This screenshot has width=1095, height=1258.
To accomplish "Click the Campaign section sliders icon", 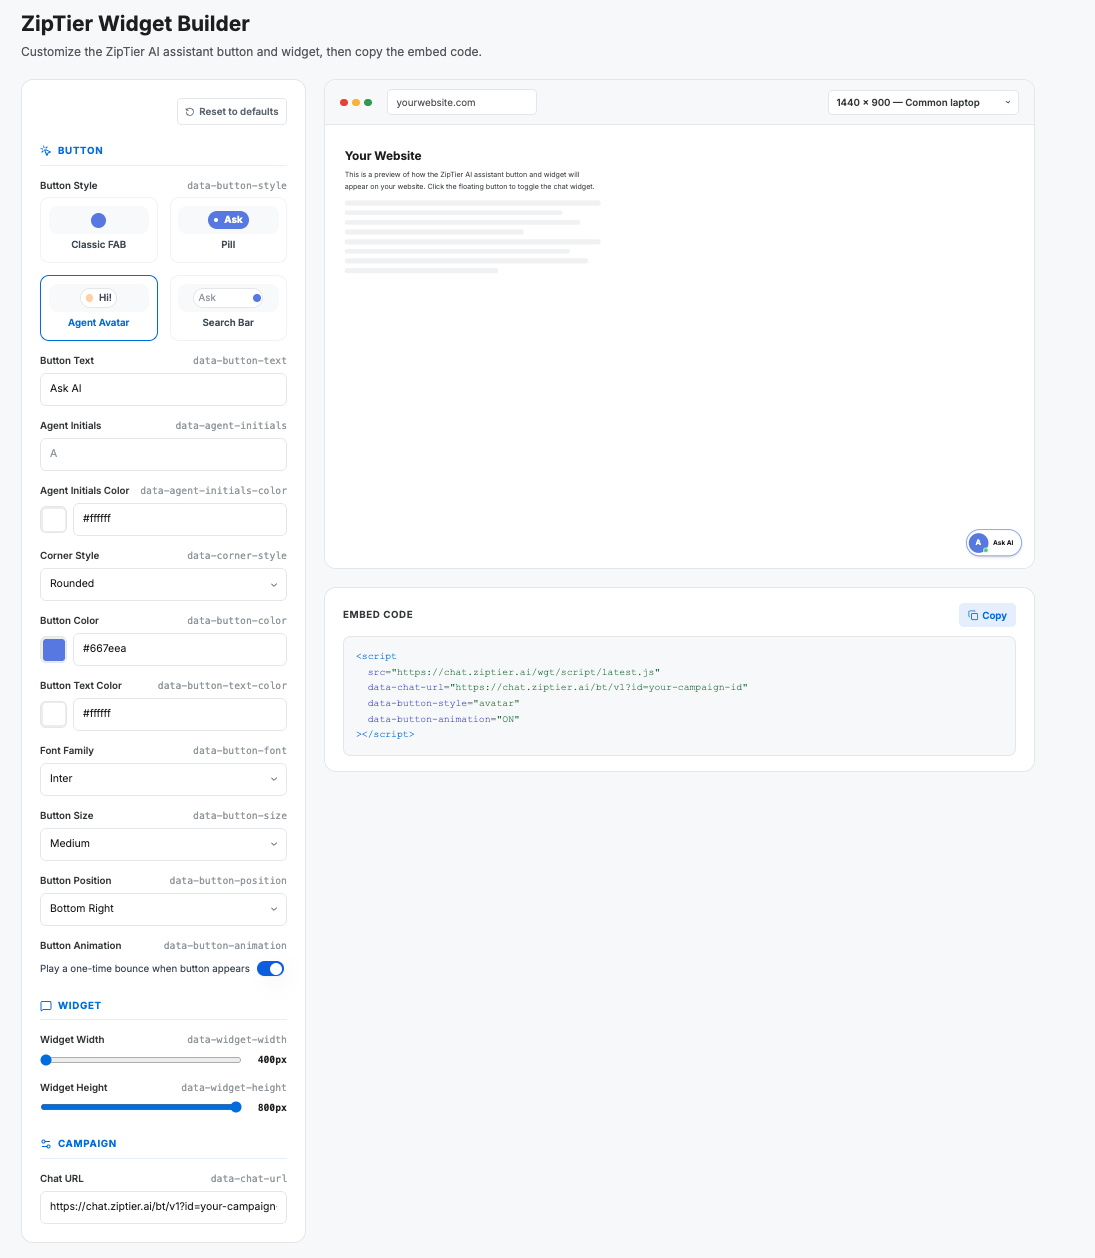I will click(x=45, y=1144).
